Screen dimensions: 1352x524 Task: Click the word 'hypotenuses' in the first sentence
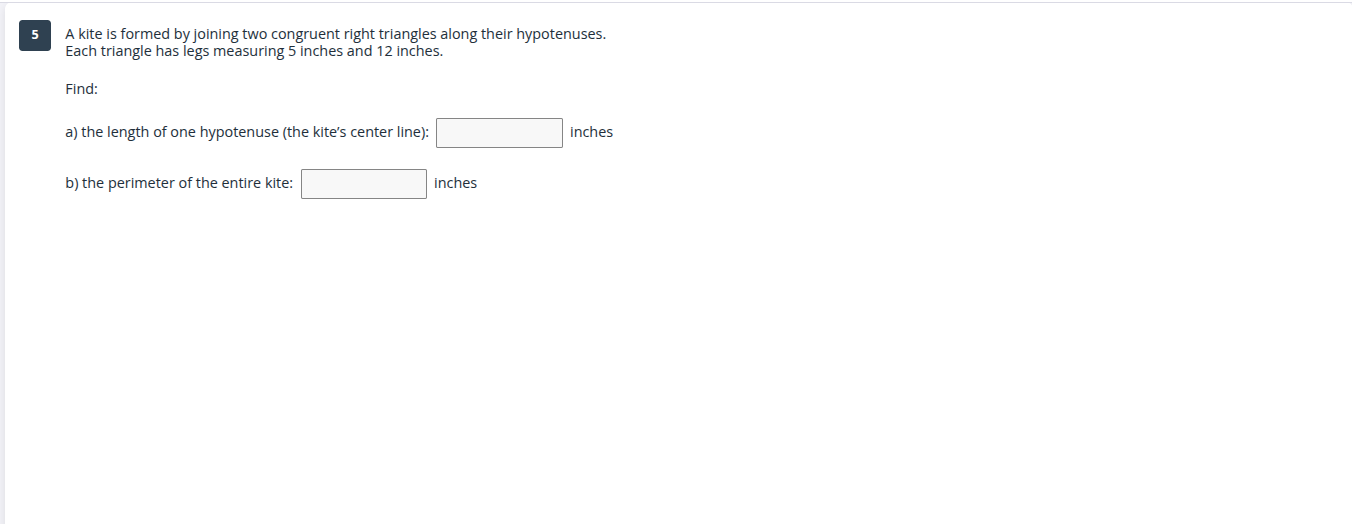coord(560,34)
